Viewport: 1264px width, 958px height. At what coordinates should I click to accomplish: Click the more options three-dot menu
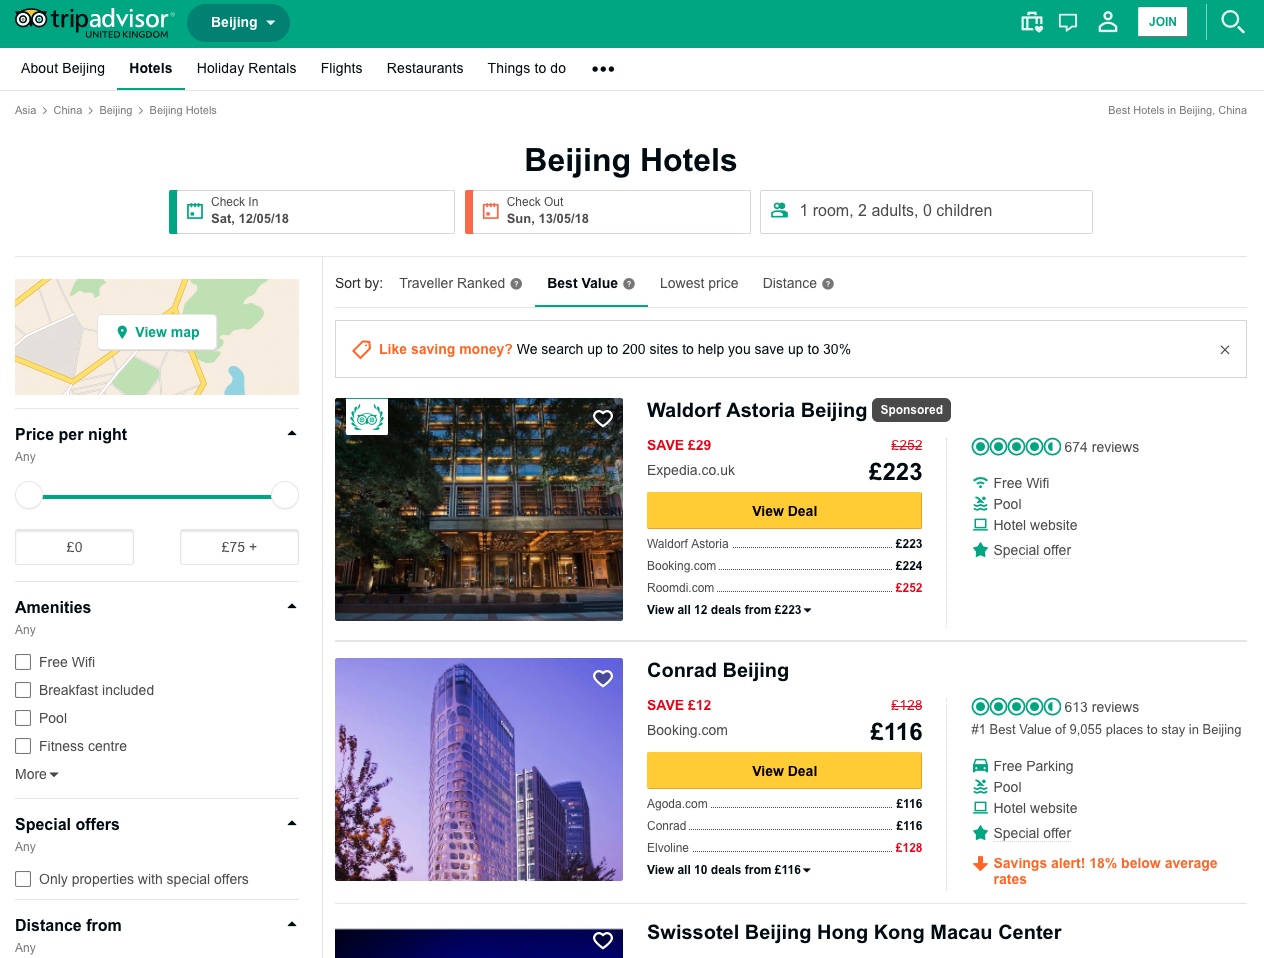pyautogui.click(x=603, y=69)
